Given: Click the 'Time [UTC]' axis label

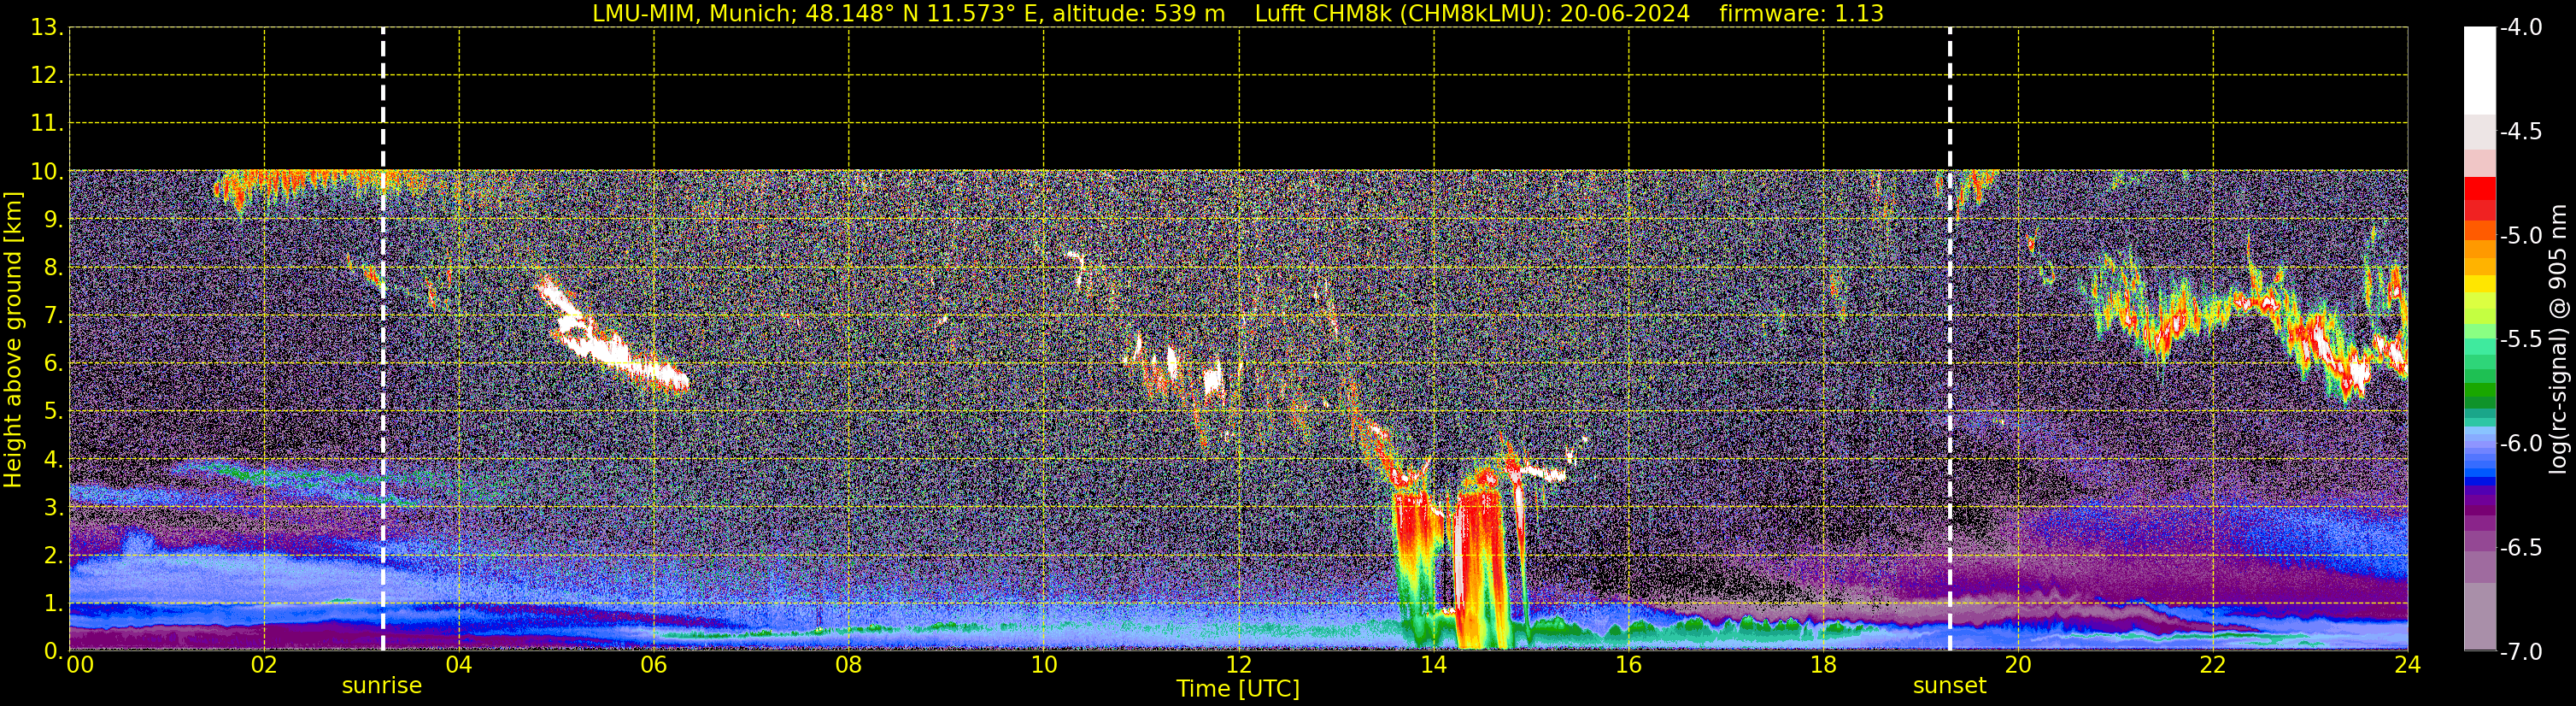Looking at the screenshot, I should pyautogui.click(x=1238, y=689).
